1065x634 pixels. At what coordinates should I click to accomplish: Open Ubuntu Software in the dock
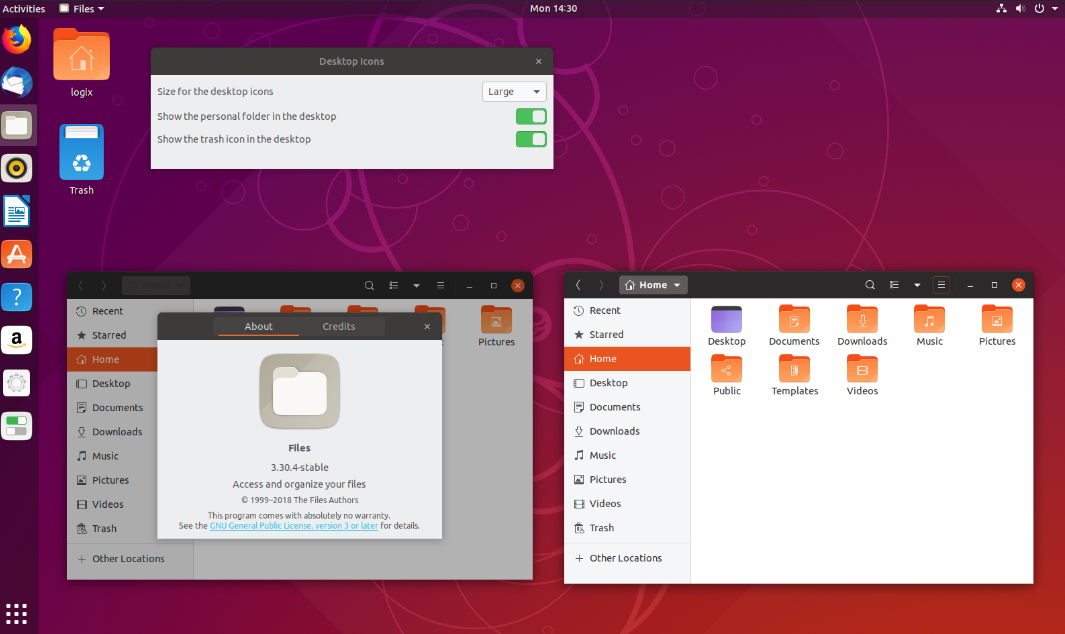[x=17, y=254]
